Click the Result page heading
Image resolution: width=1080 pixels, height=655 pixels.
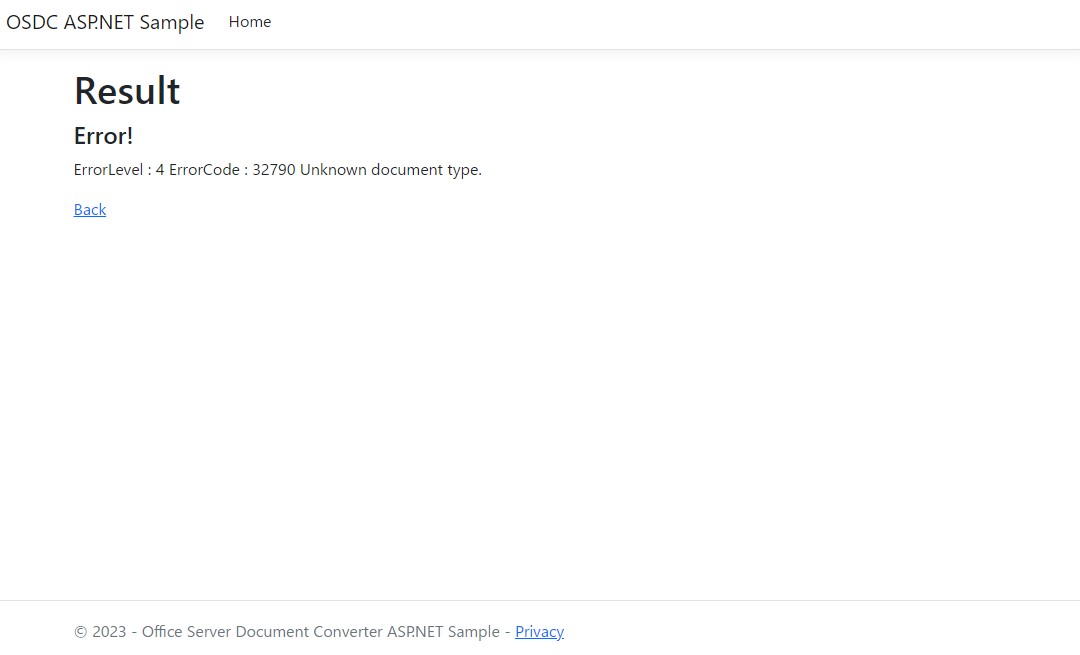tap(127, 91)
